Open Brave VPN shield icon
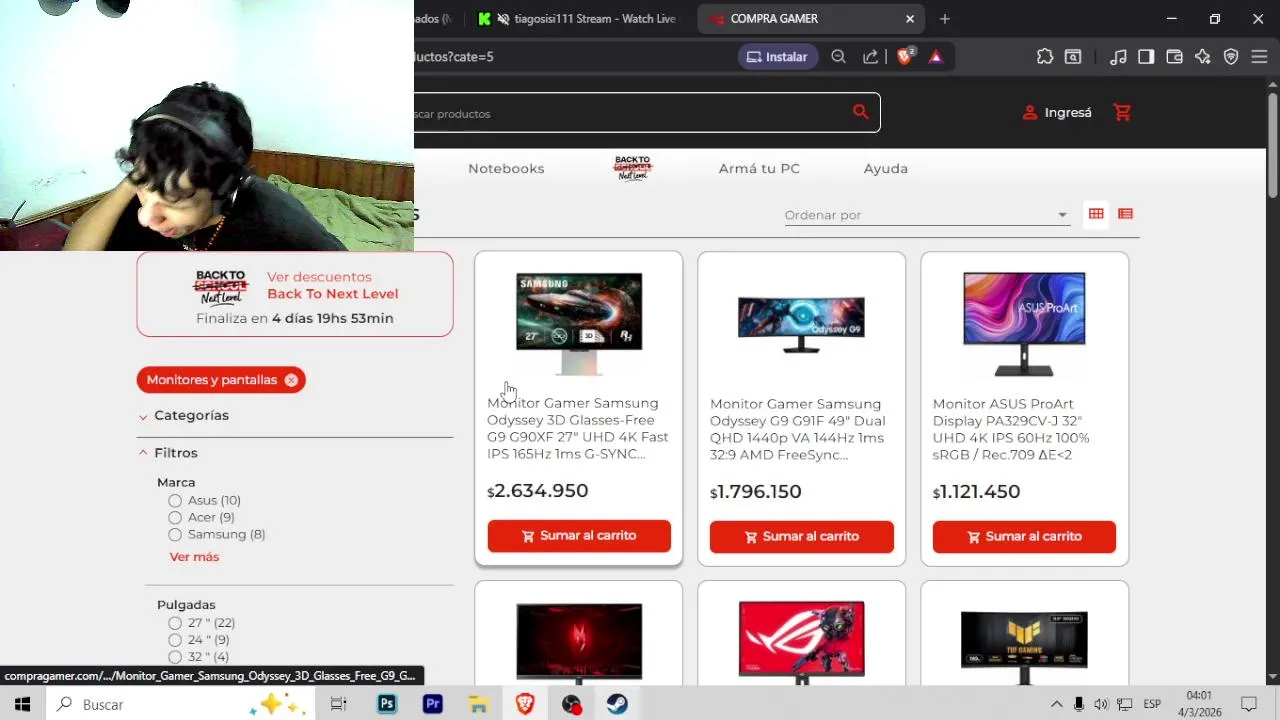The image size is (1280, 720). 1231,57
